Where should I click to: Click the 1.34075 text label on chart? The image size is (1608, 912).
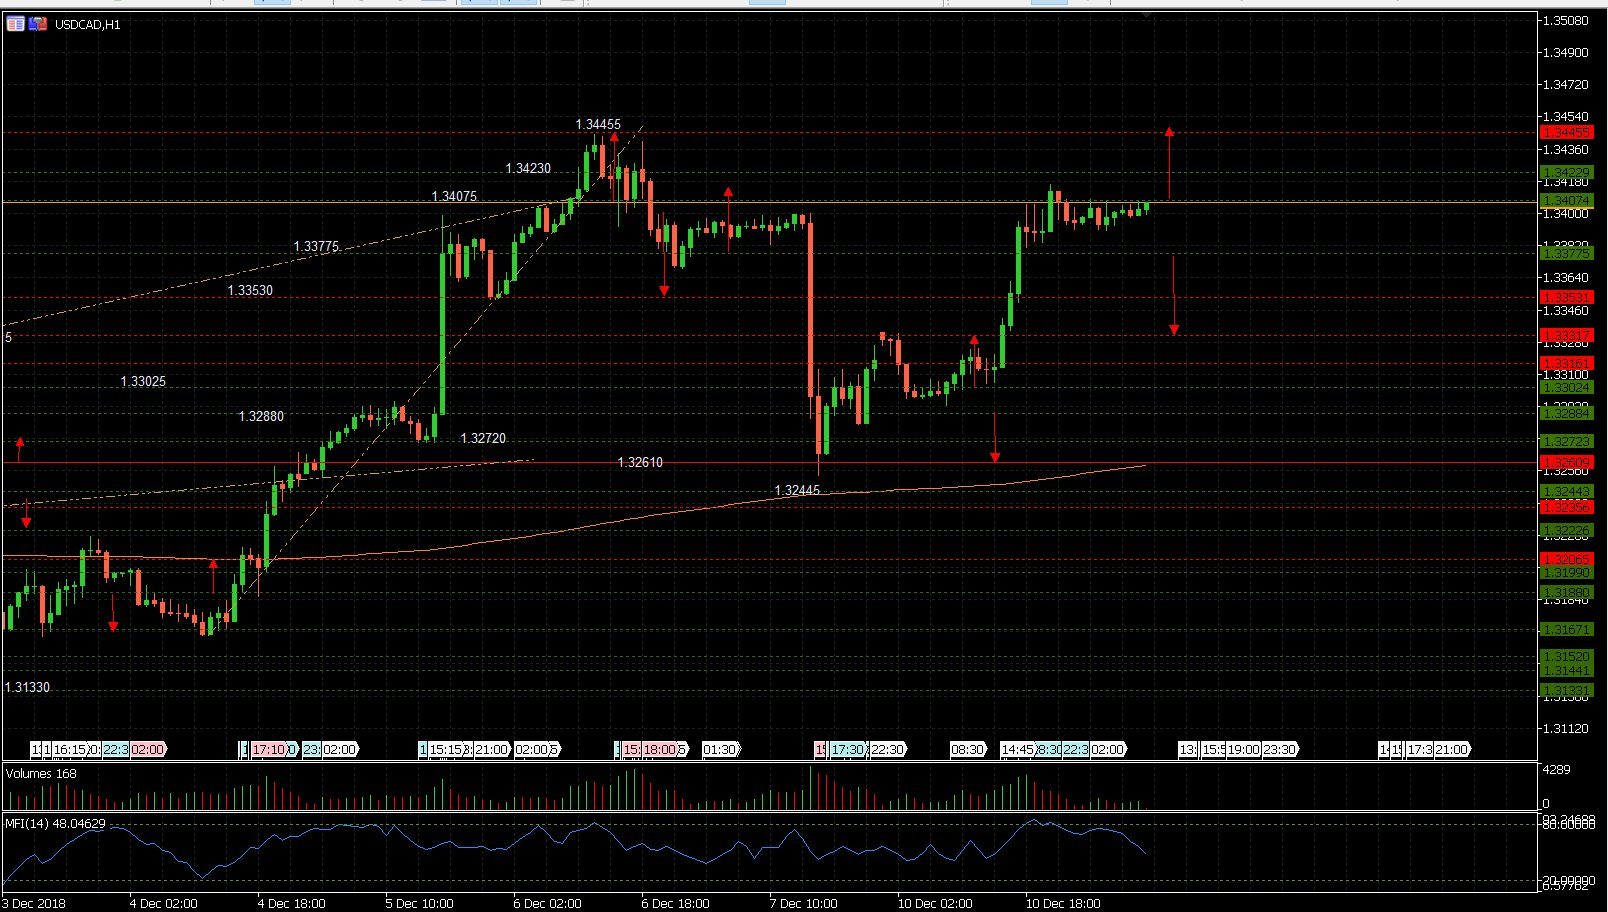click(454, 197)
